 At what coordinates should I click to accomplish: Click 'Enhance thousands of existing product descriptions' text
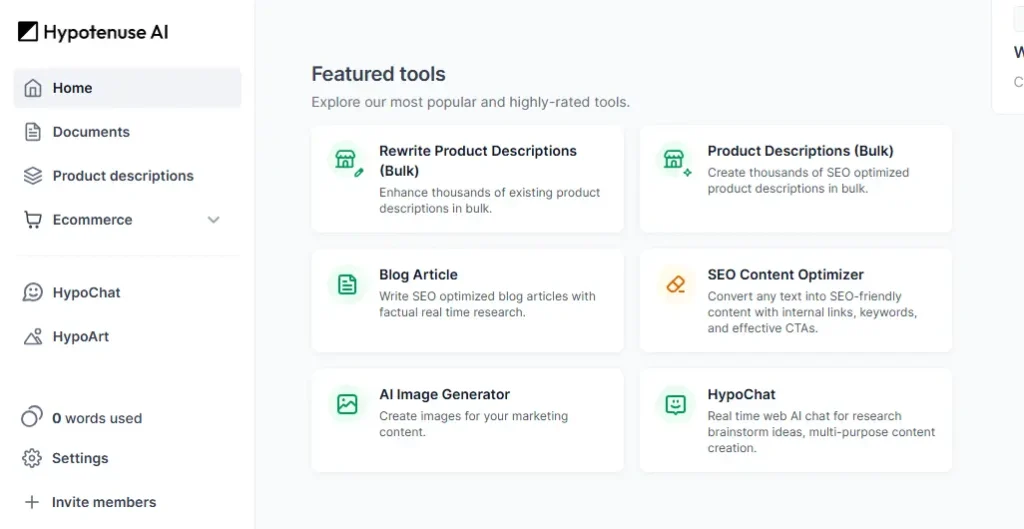(x=489, y=200)
